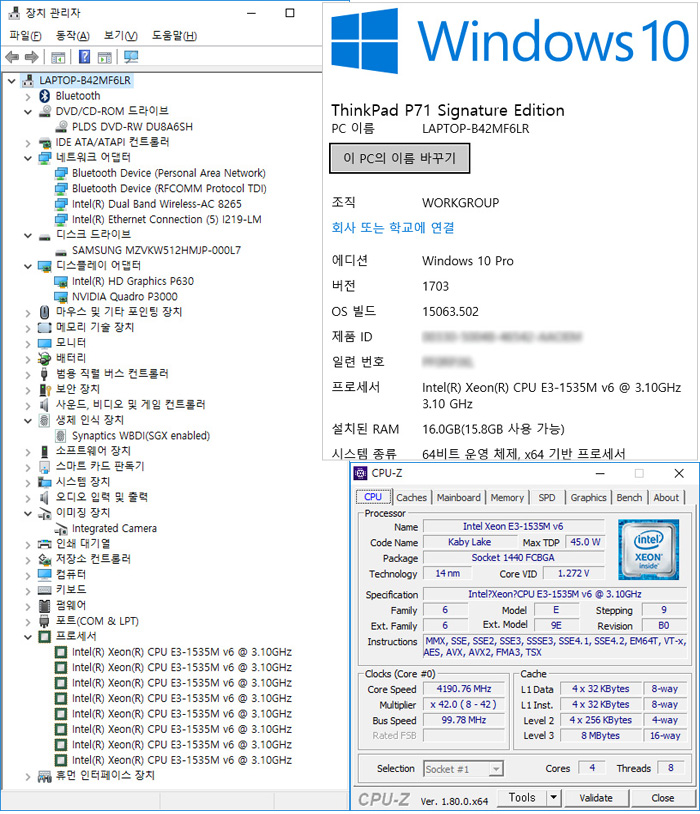Switch to the Bench tab in CPU-Z
Screen dimensions: 700x814
click(629, 497)
